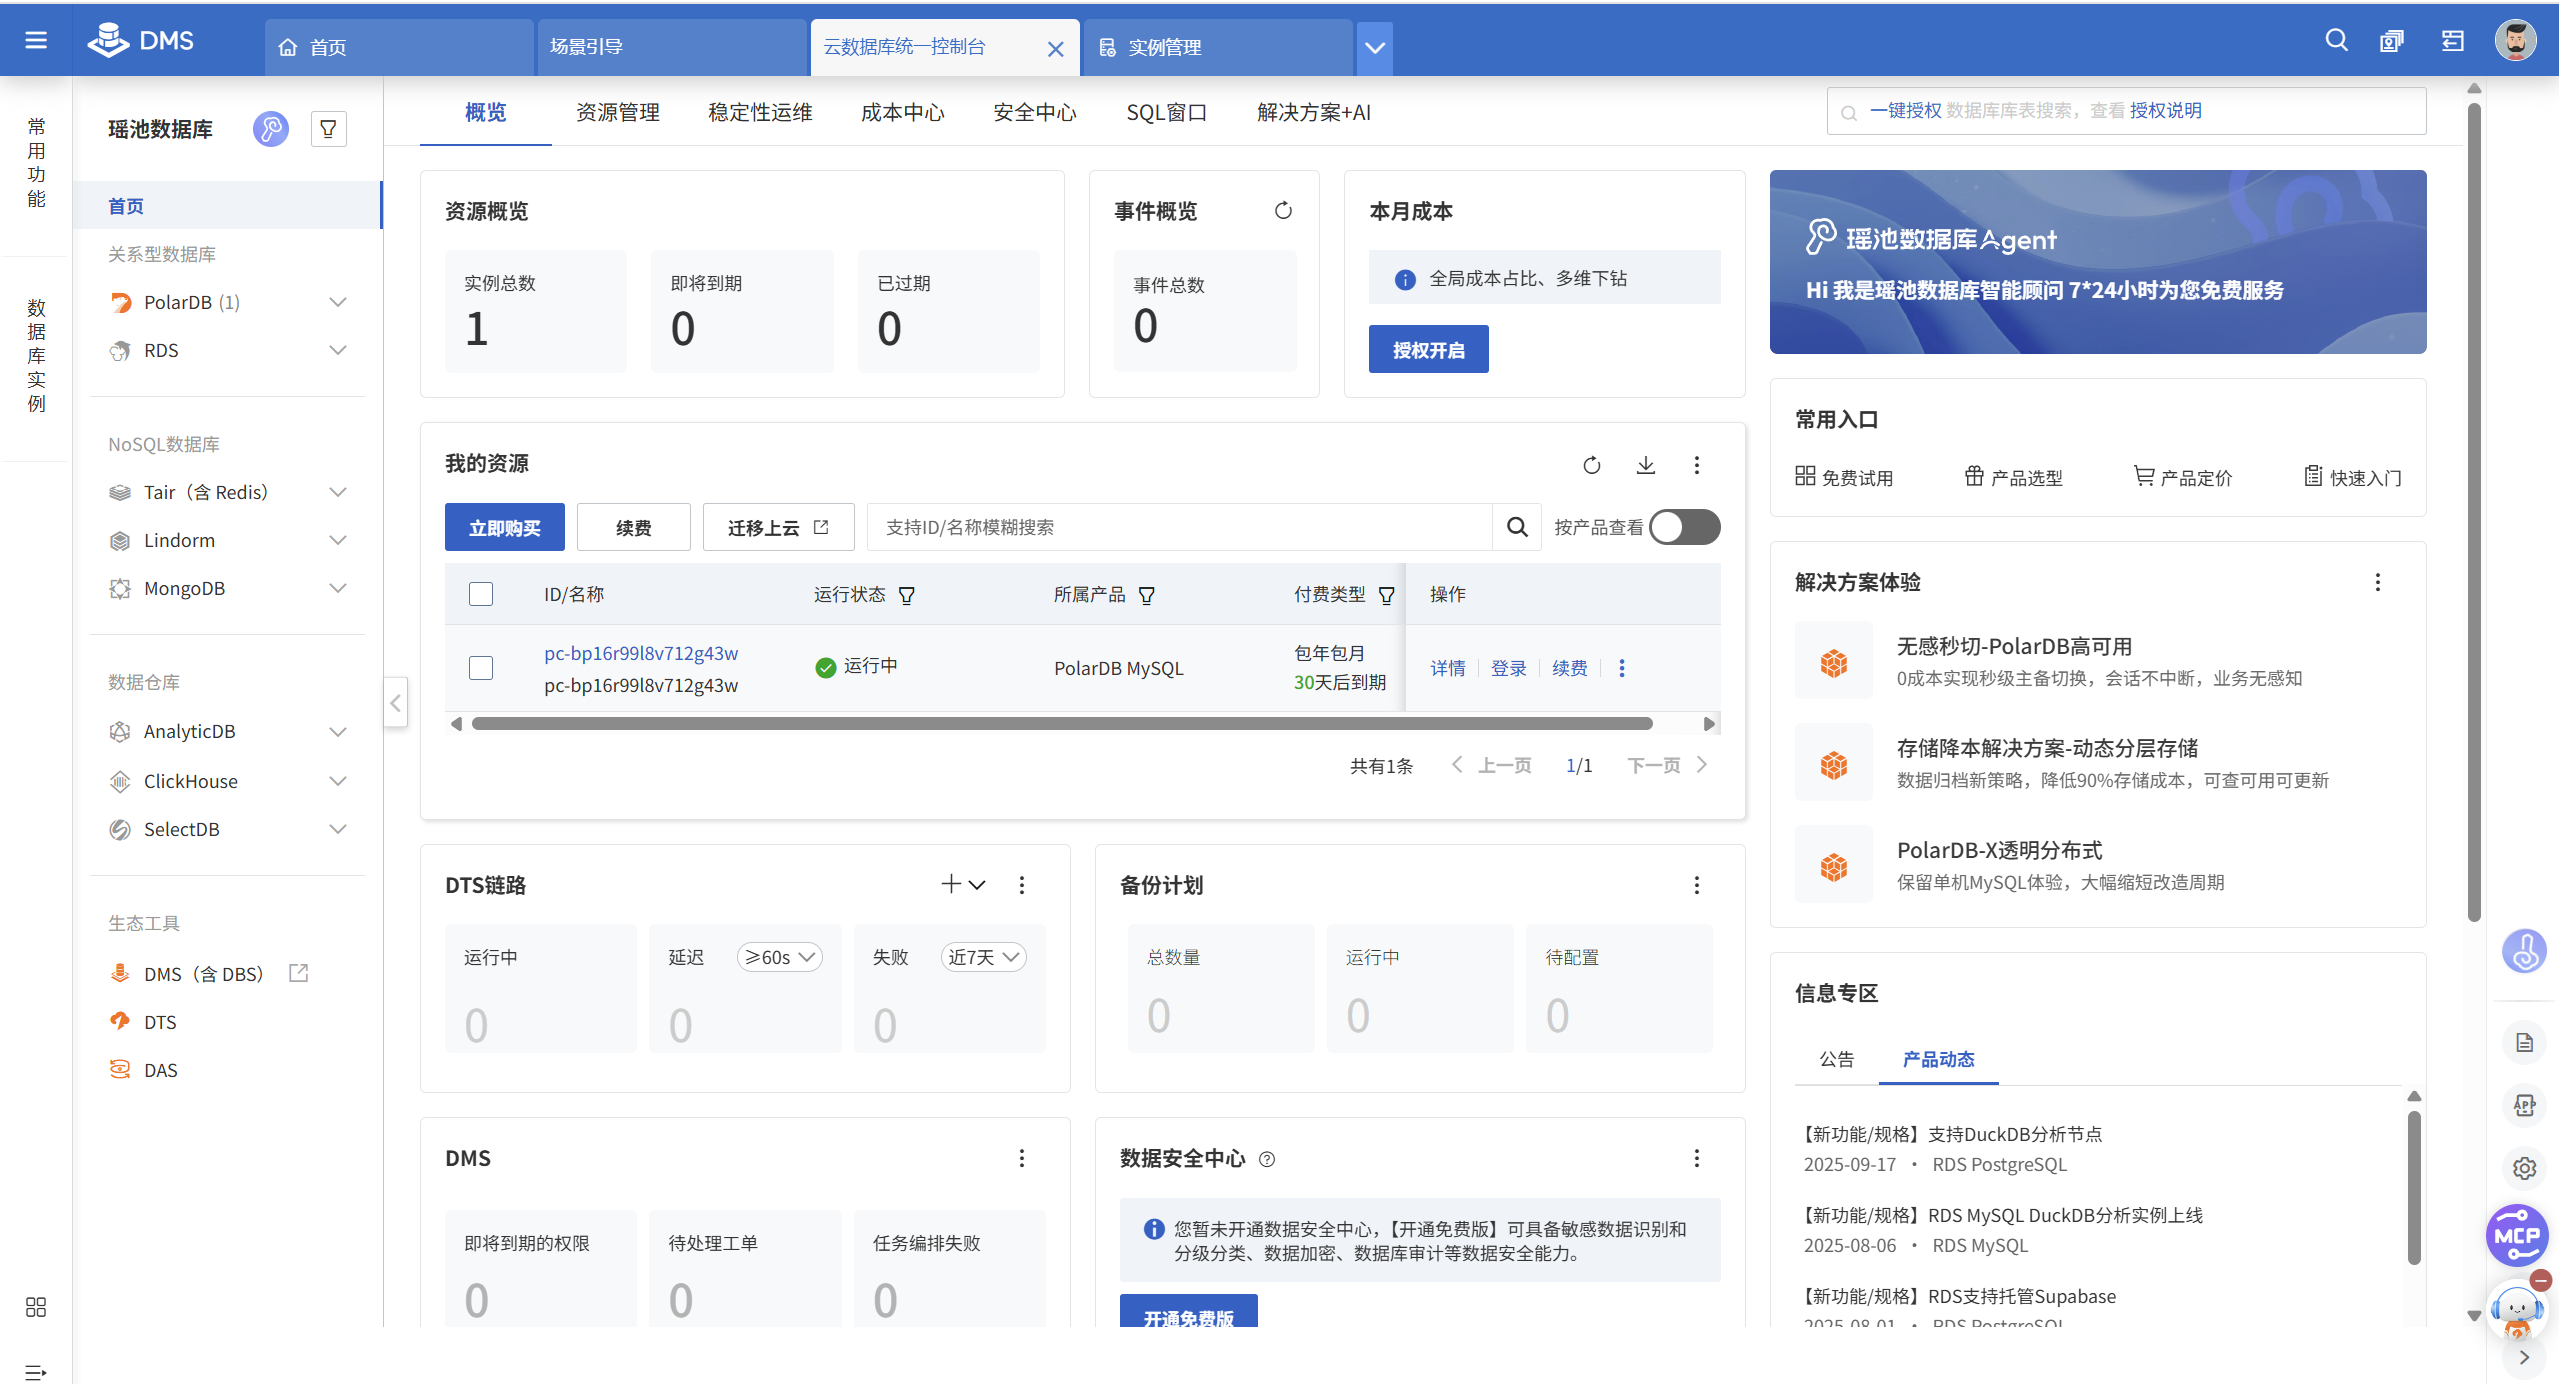Filter by 运行状态 column
The image size is (2559, 1384).
pyautogui.click(x=907, y=596)
